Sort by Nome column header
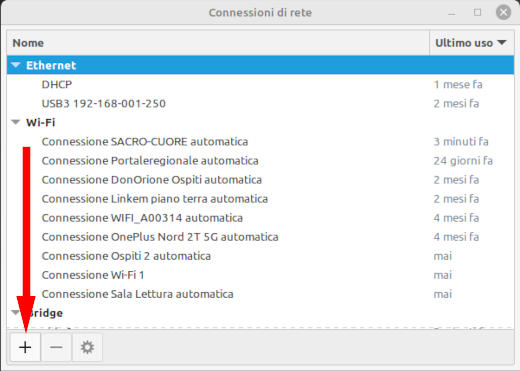Screen dimensions: 520x371 coord(218,43)
